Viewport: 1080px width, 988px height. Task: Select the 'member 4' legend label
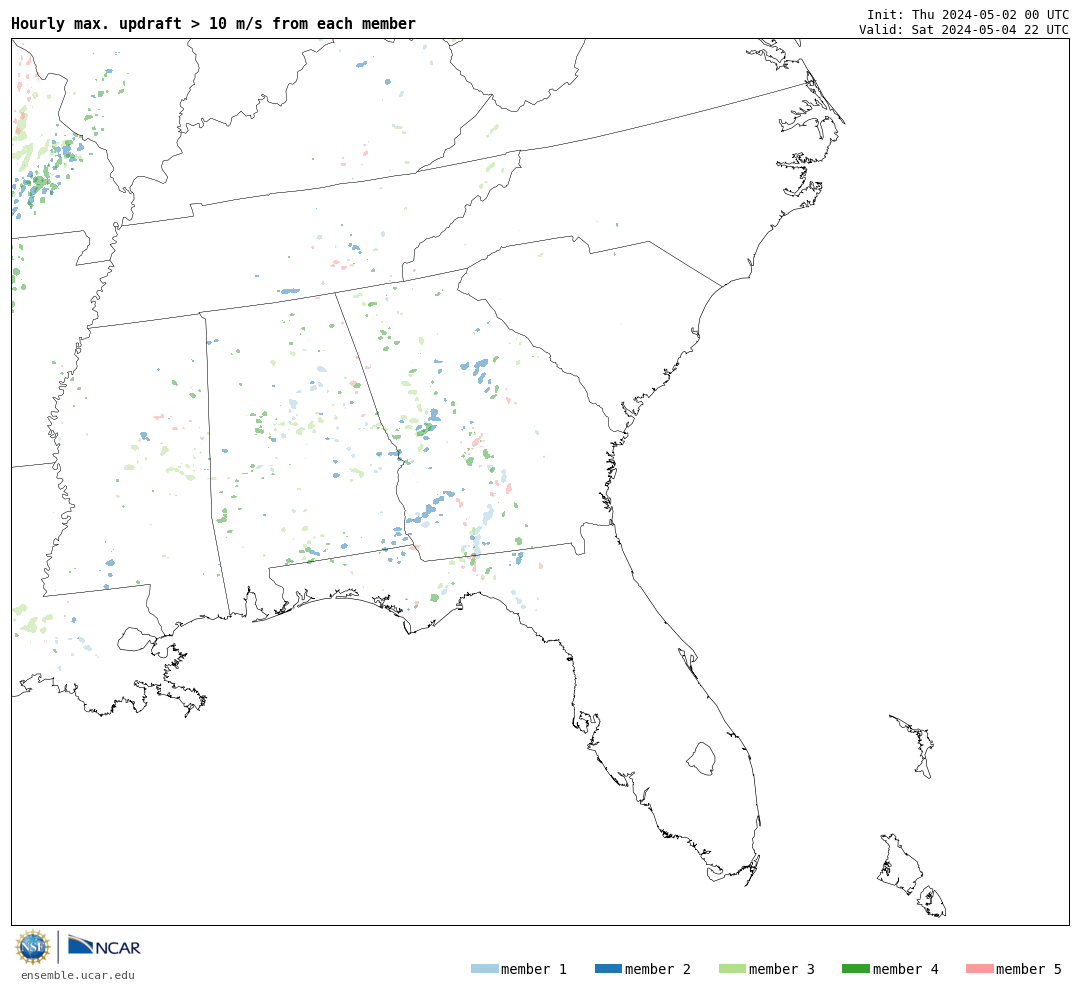pos(905,969)
